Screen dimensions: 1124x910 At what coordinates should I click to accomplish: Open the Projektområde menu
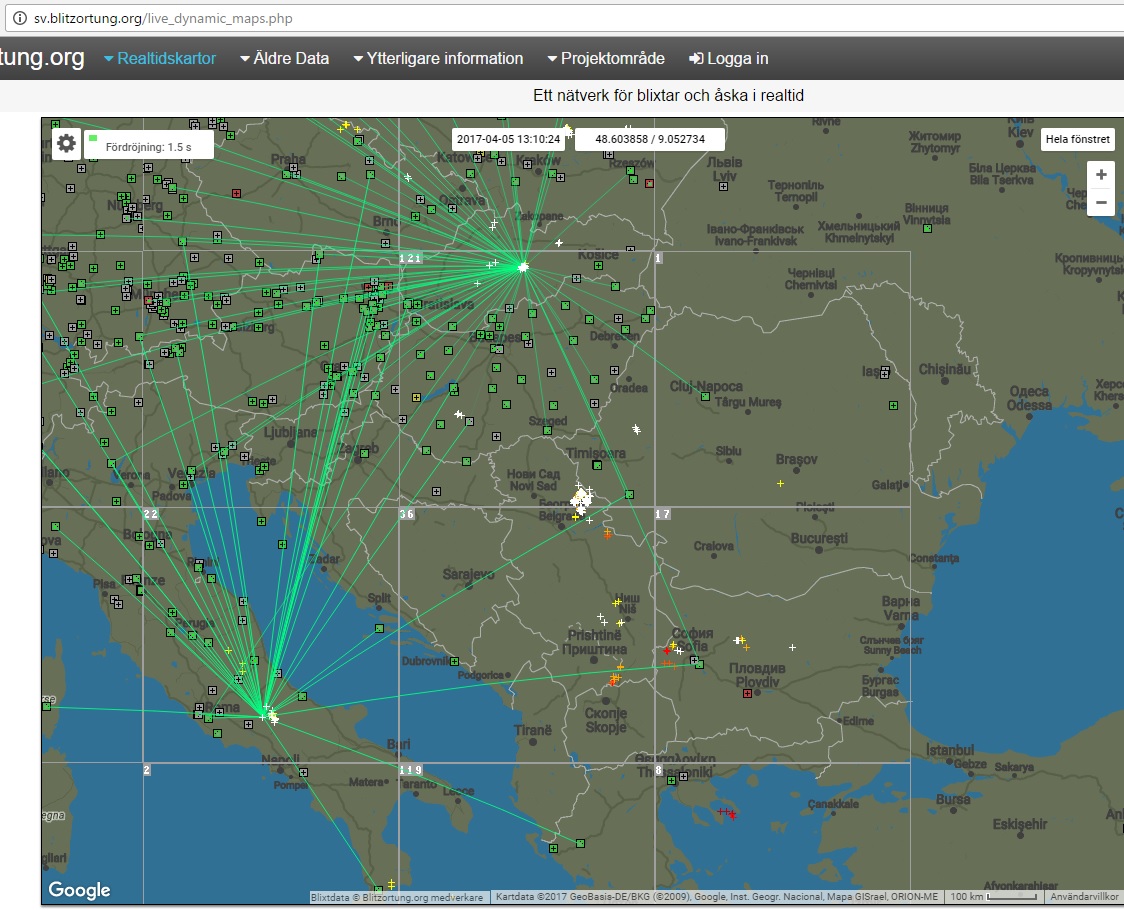606,59
